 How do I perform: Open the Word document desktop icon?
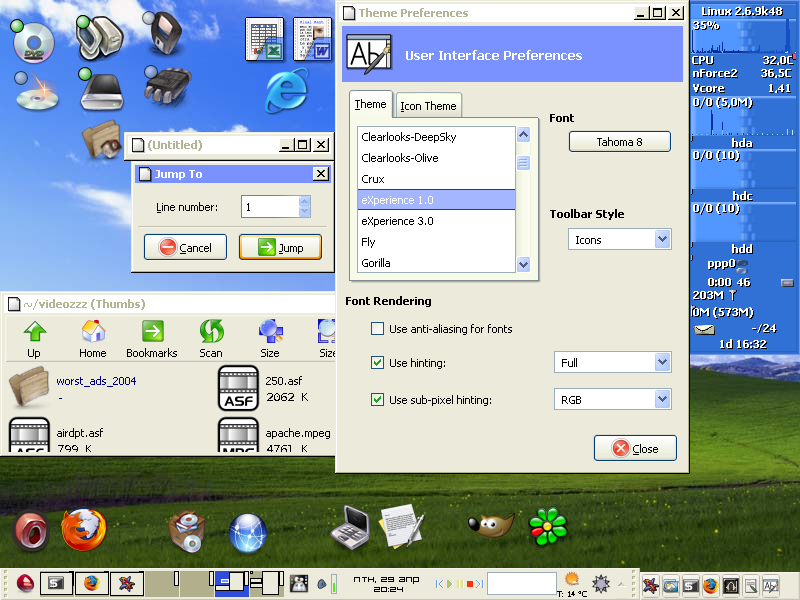[313, 39]
